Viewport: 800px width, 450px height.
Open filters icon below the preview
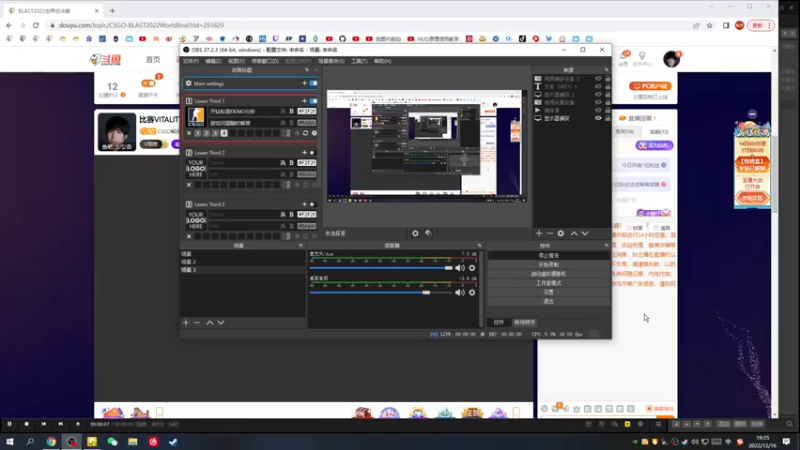(x=429, y=233)
